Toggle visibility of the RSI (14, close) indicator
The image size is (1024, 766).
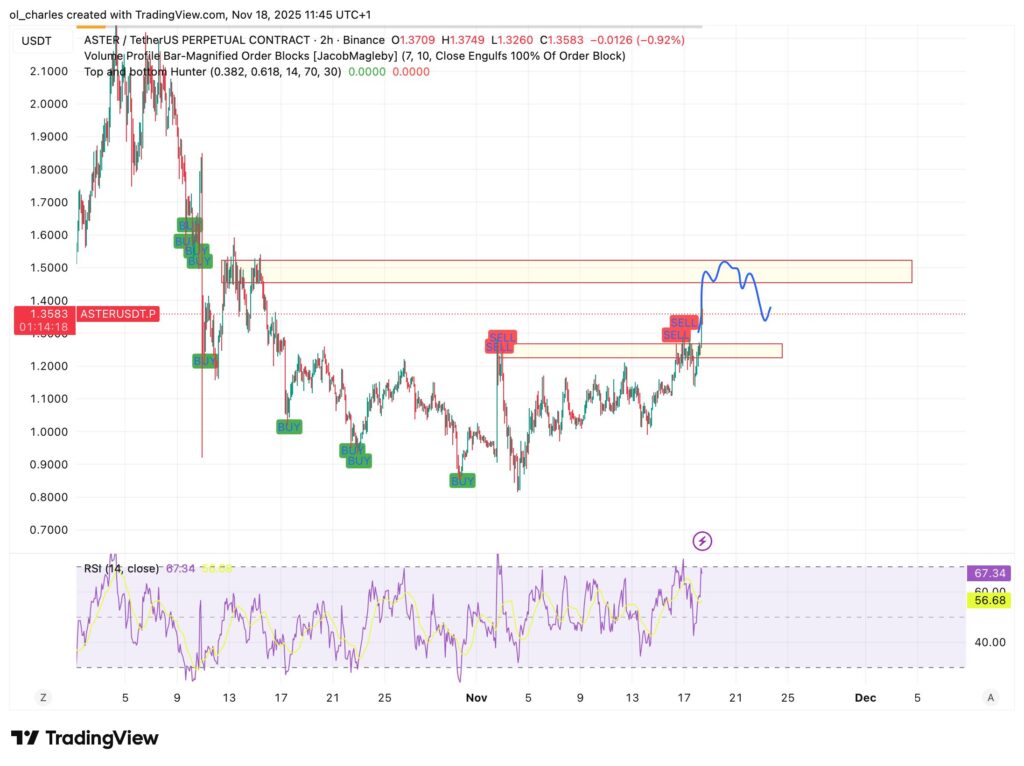120,567
